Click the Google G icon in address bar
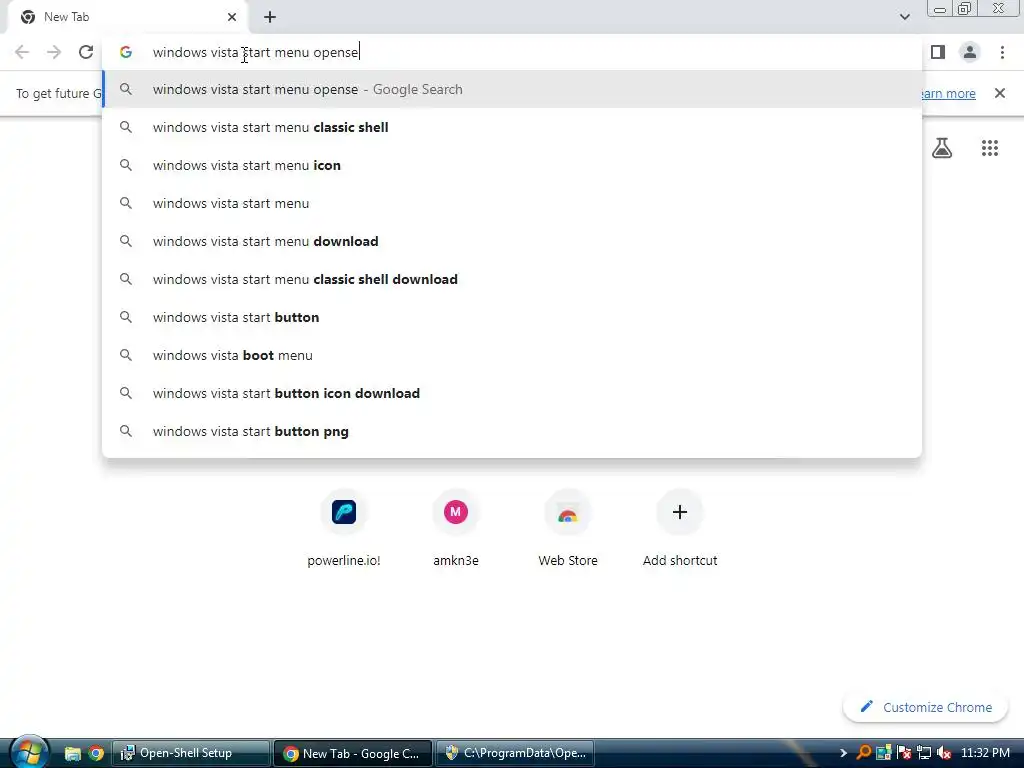This screenshot has height=768, width=1024. (126, 52)
